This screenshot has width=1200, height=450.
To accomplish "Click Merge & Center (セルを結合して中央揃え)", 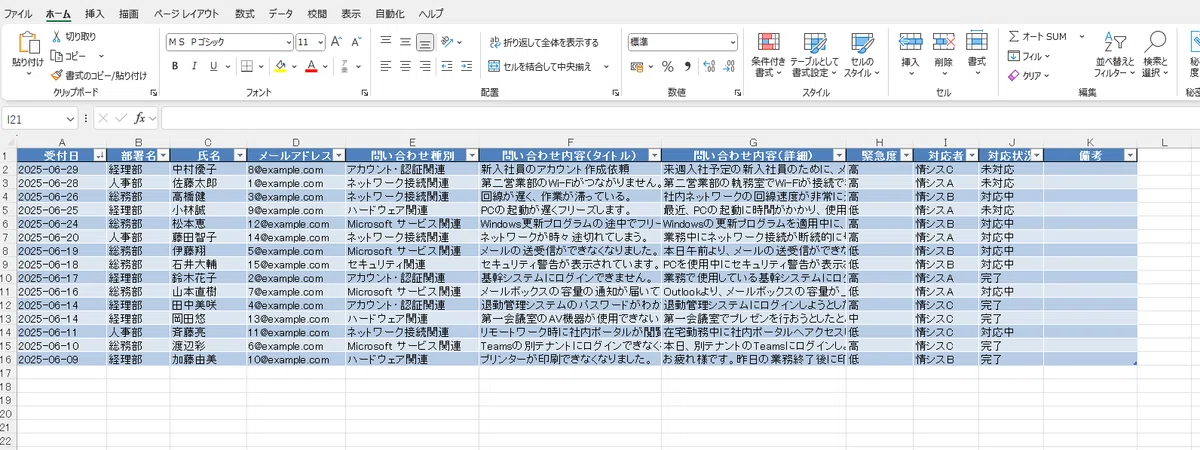I will (x=540, y=66).
